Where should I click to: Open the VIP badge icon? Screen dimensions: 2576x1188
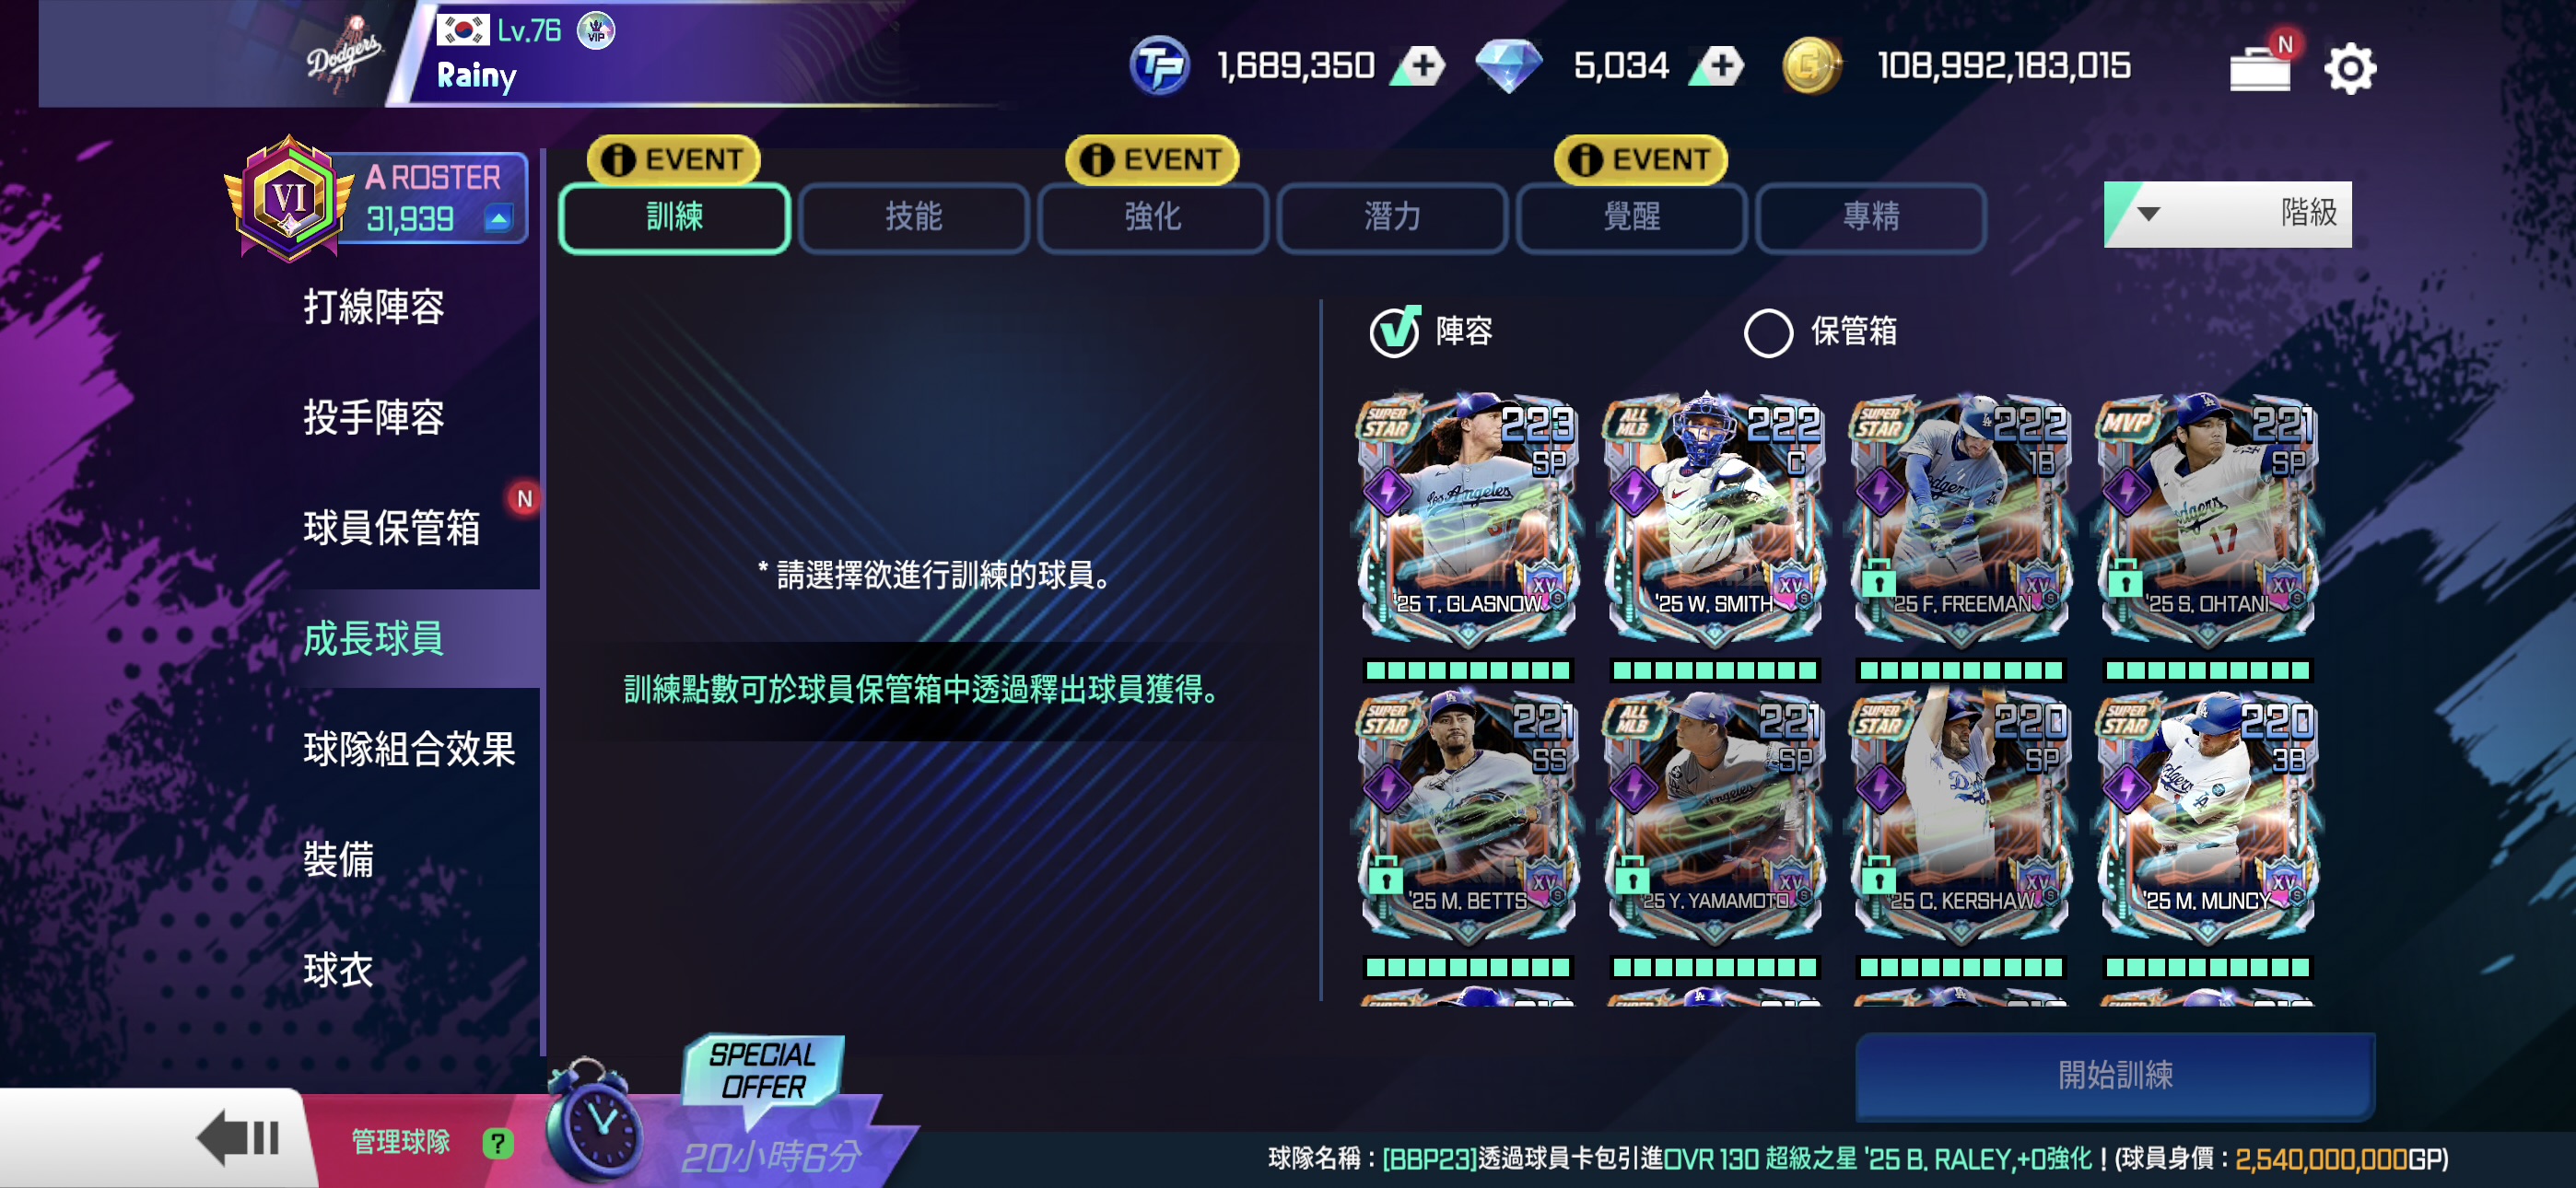point(597,31)
